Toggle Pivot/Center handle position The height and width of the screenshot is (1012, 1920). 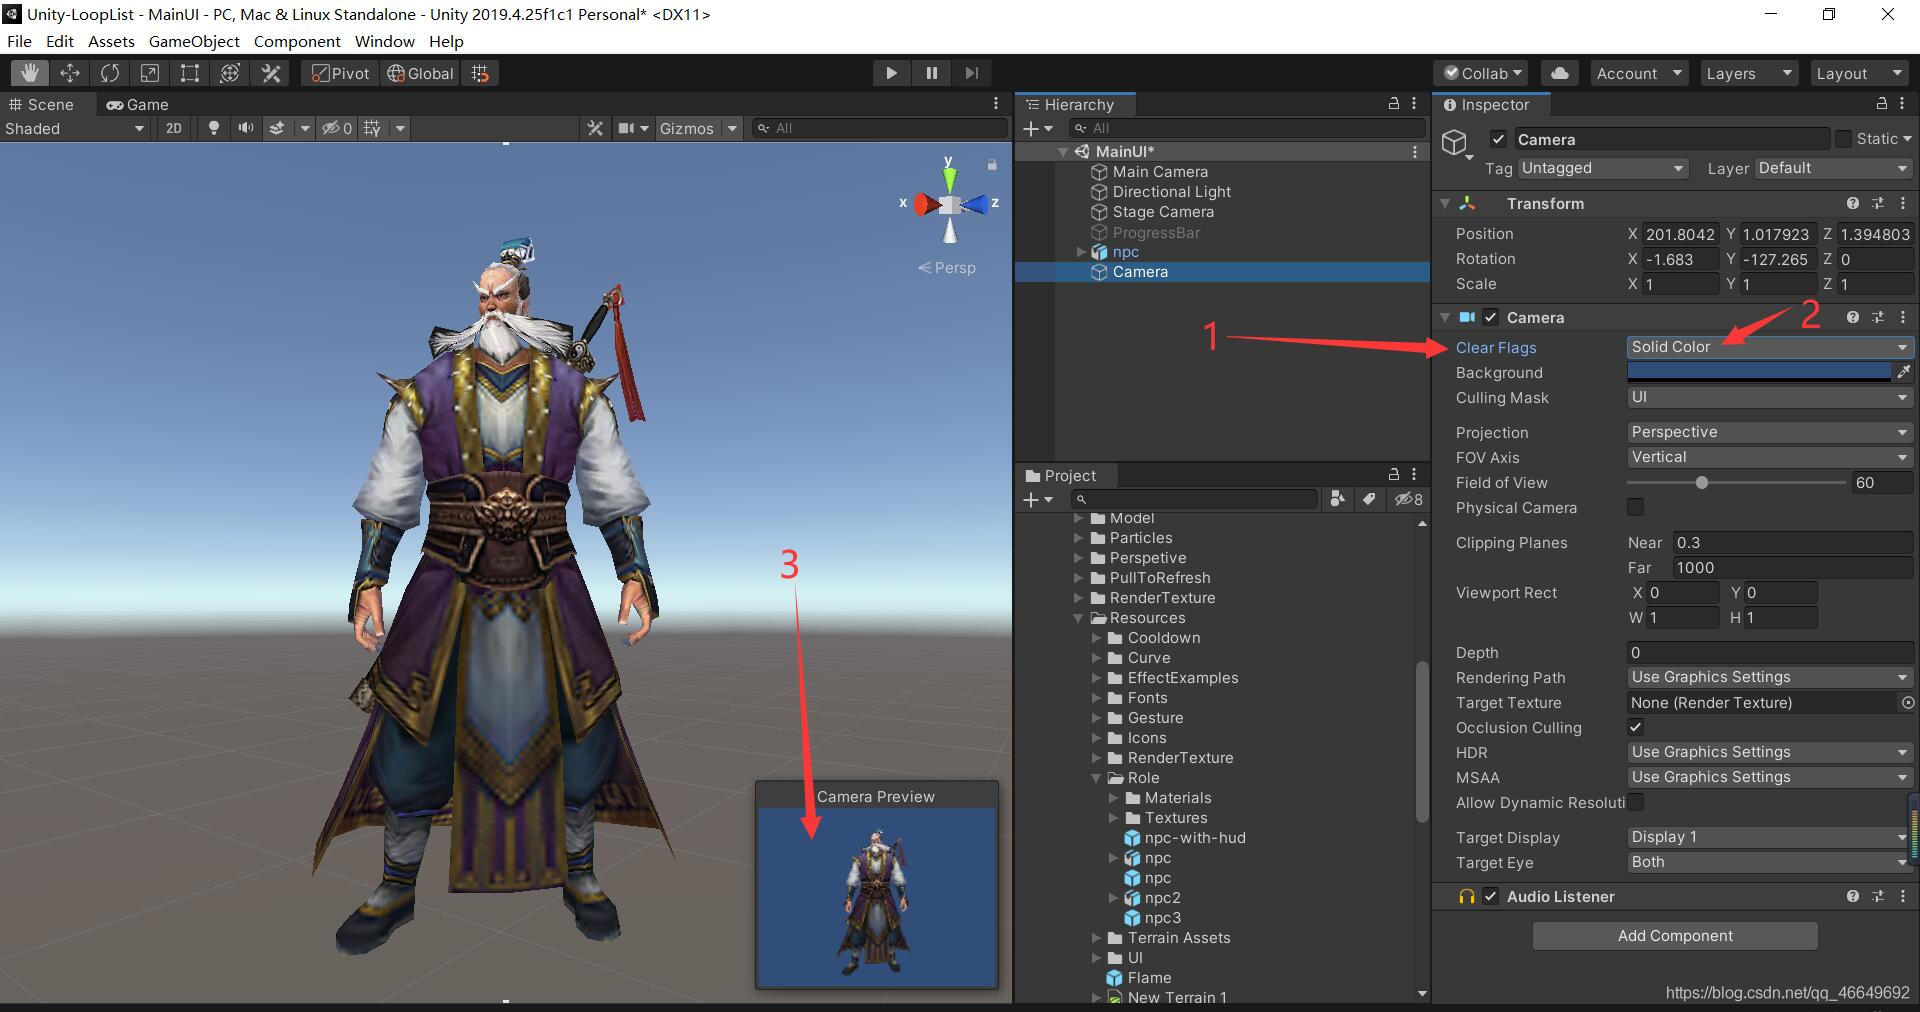(x=340, y=73)
